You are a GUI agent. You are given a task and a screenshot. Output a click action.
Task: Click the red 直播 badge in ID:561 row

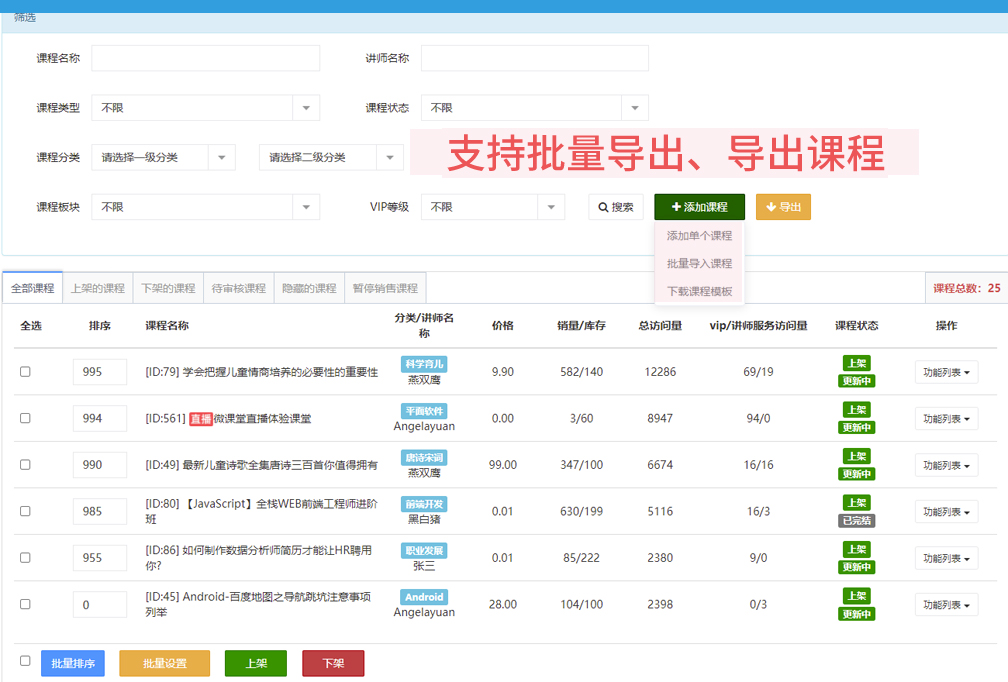pyautogui.click(x=201, y=418)
